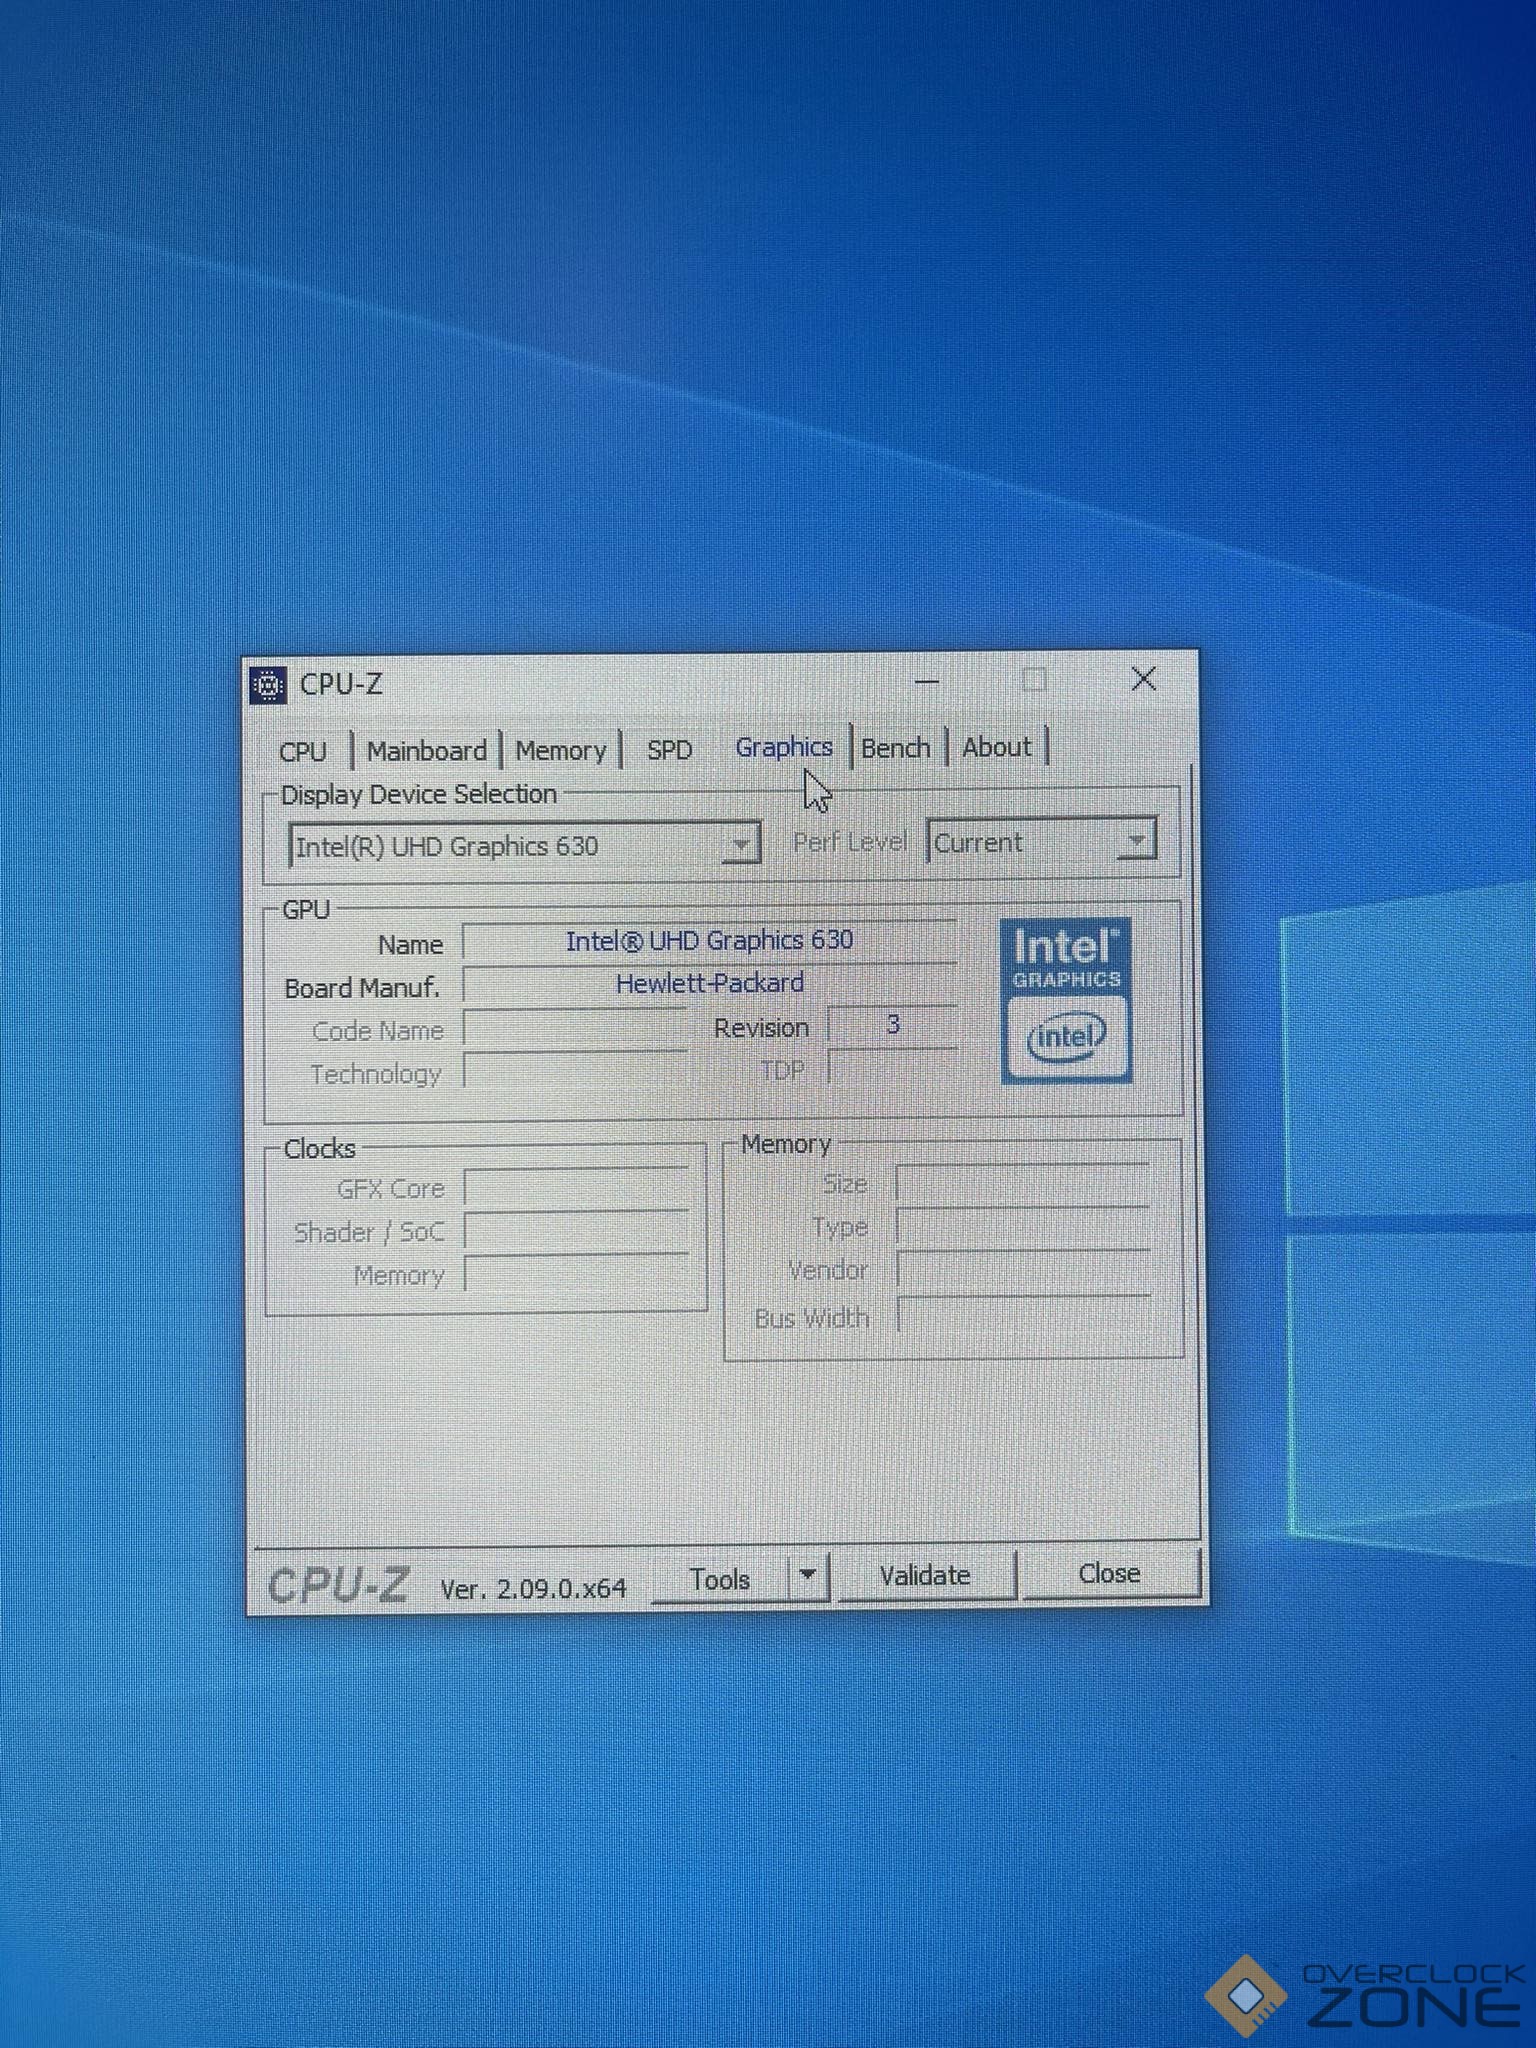Click the "Display Device Selection" group label
Image resolution: width=1536 pixels, height=2048 pixels.
point(418,794)
